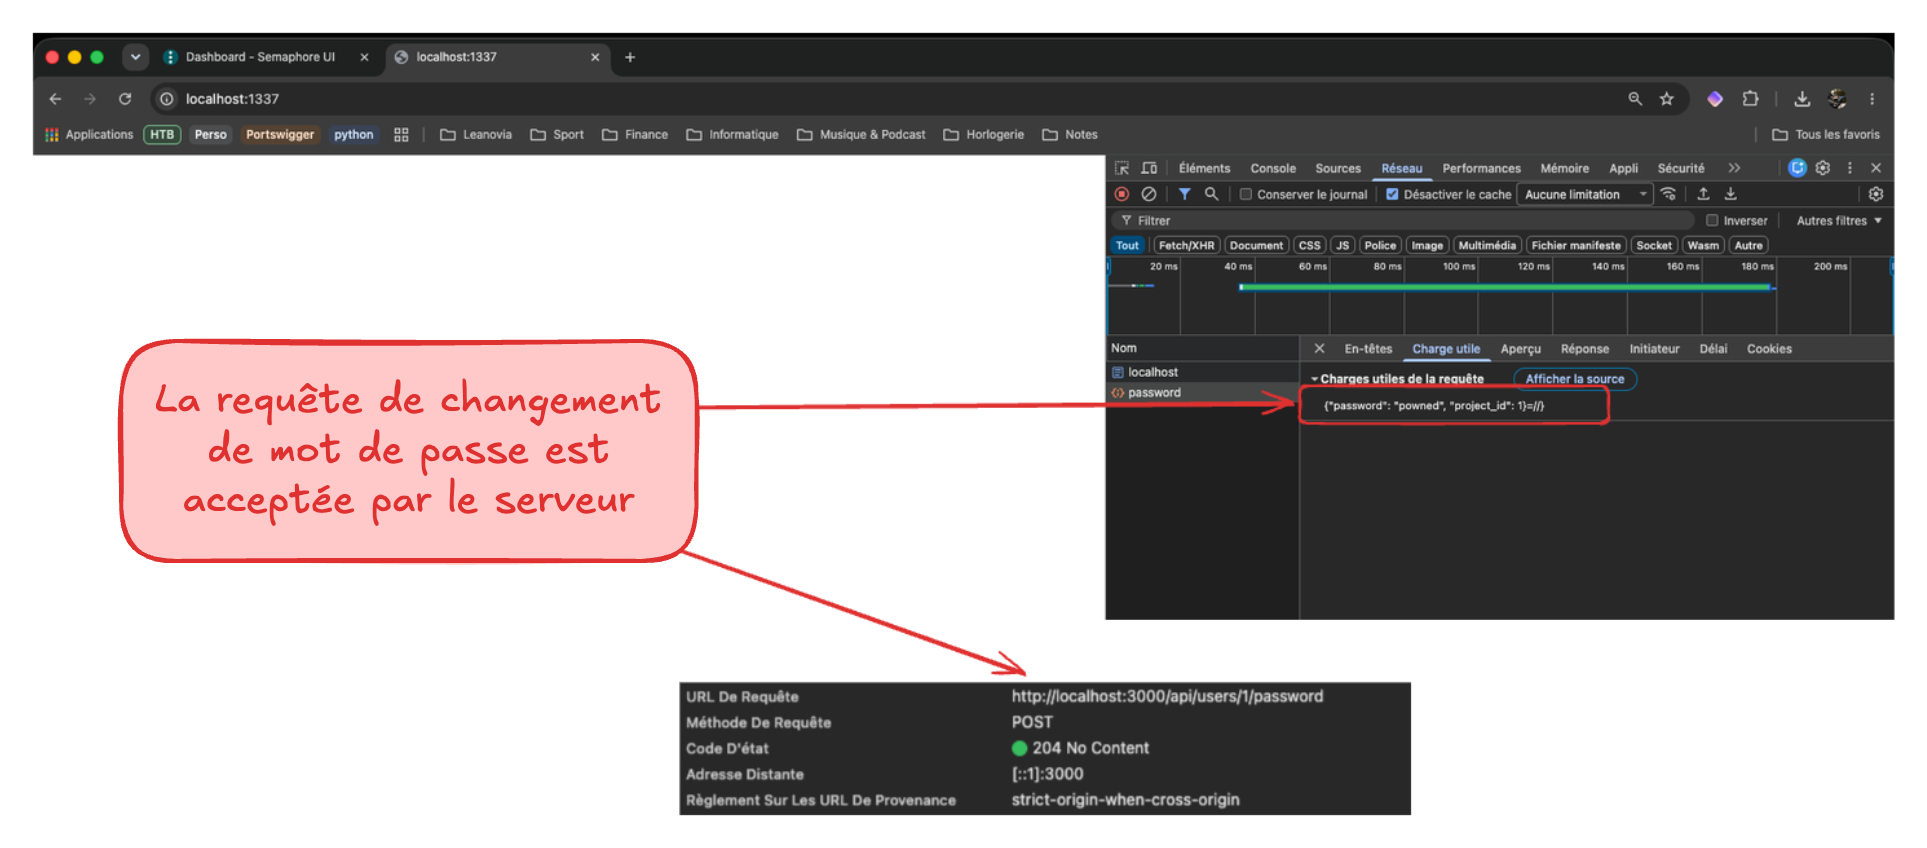Import a HAR file with the upload arrow
1927x848 pixels.
(x=1703, y=194)
